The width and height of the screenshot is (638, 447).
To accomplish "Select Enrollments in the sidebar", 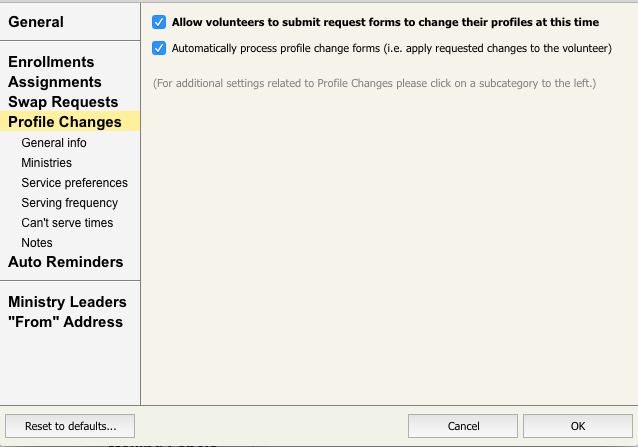I will (x=51, y=62).
